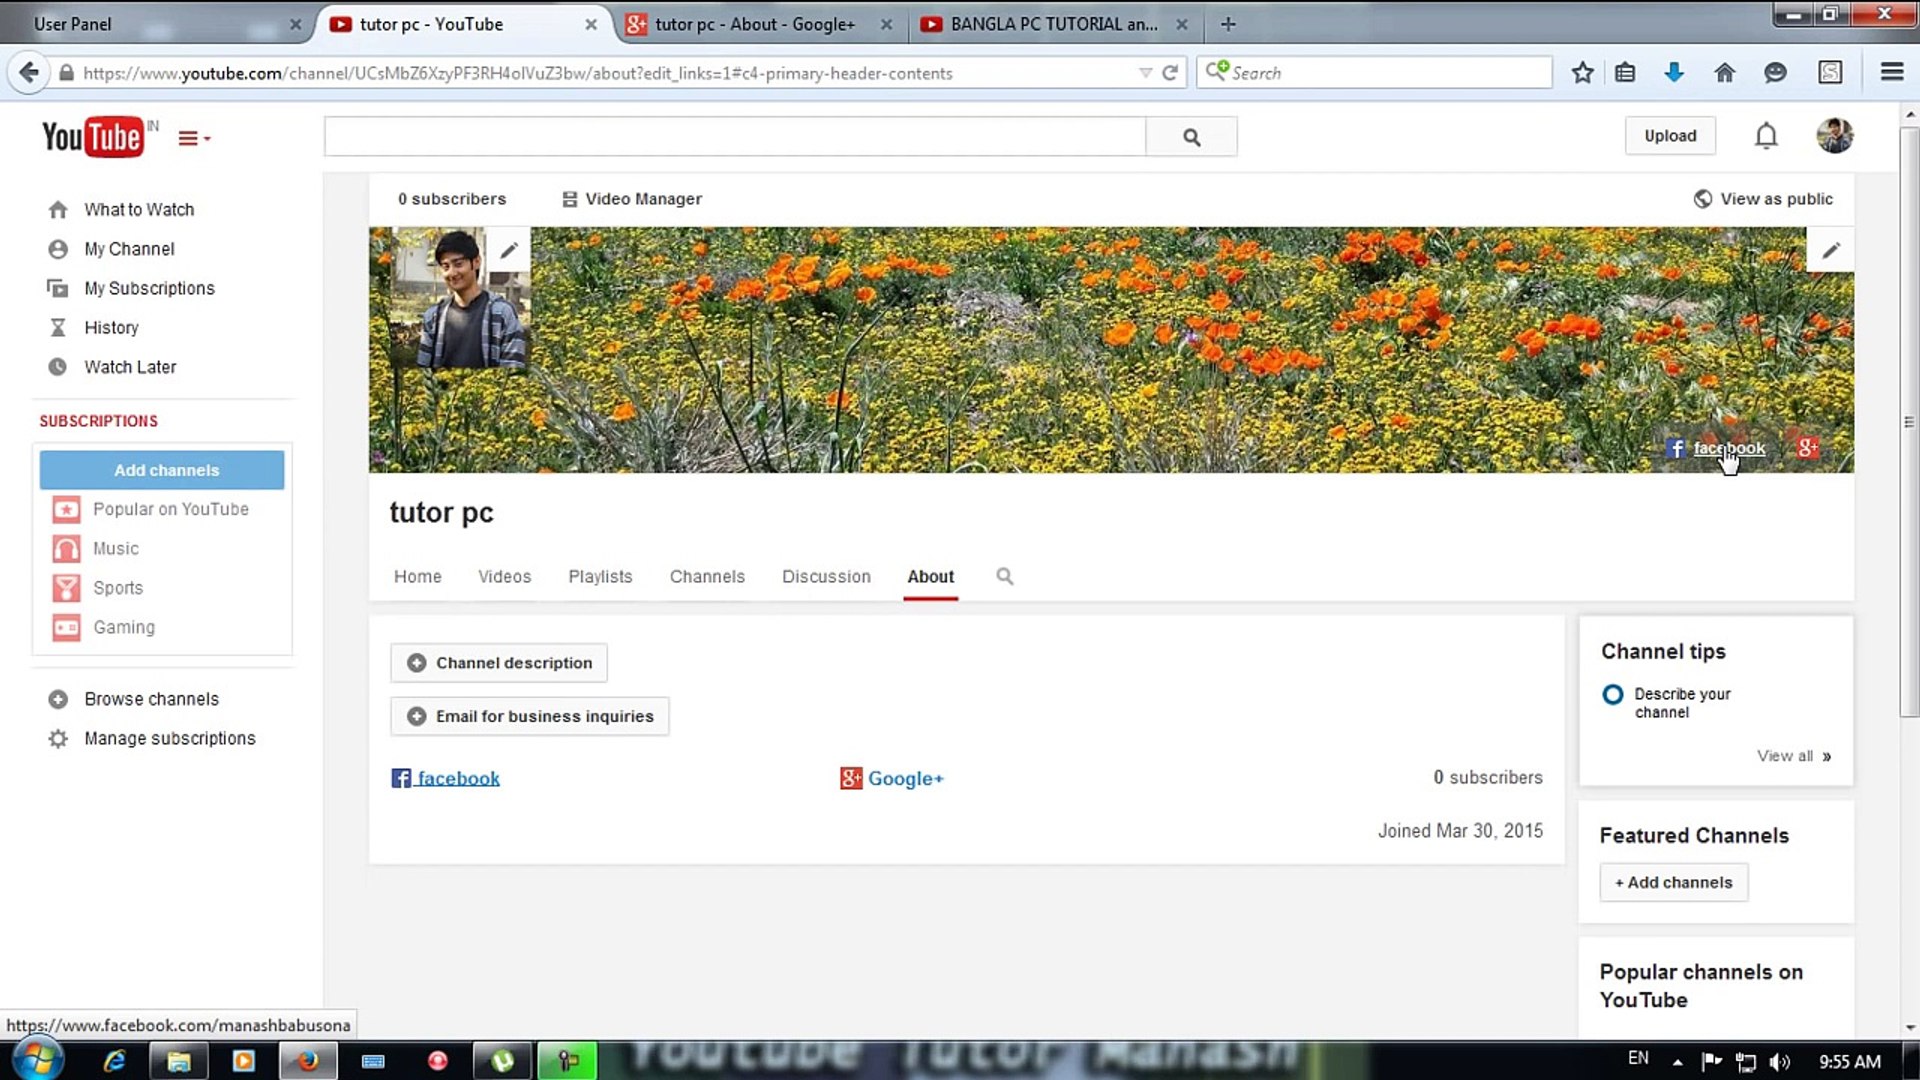This screenshot has width=1920, height=1080.
Task: Click the Upload button
Action: coord(1669,135)
